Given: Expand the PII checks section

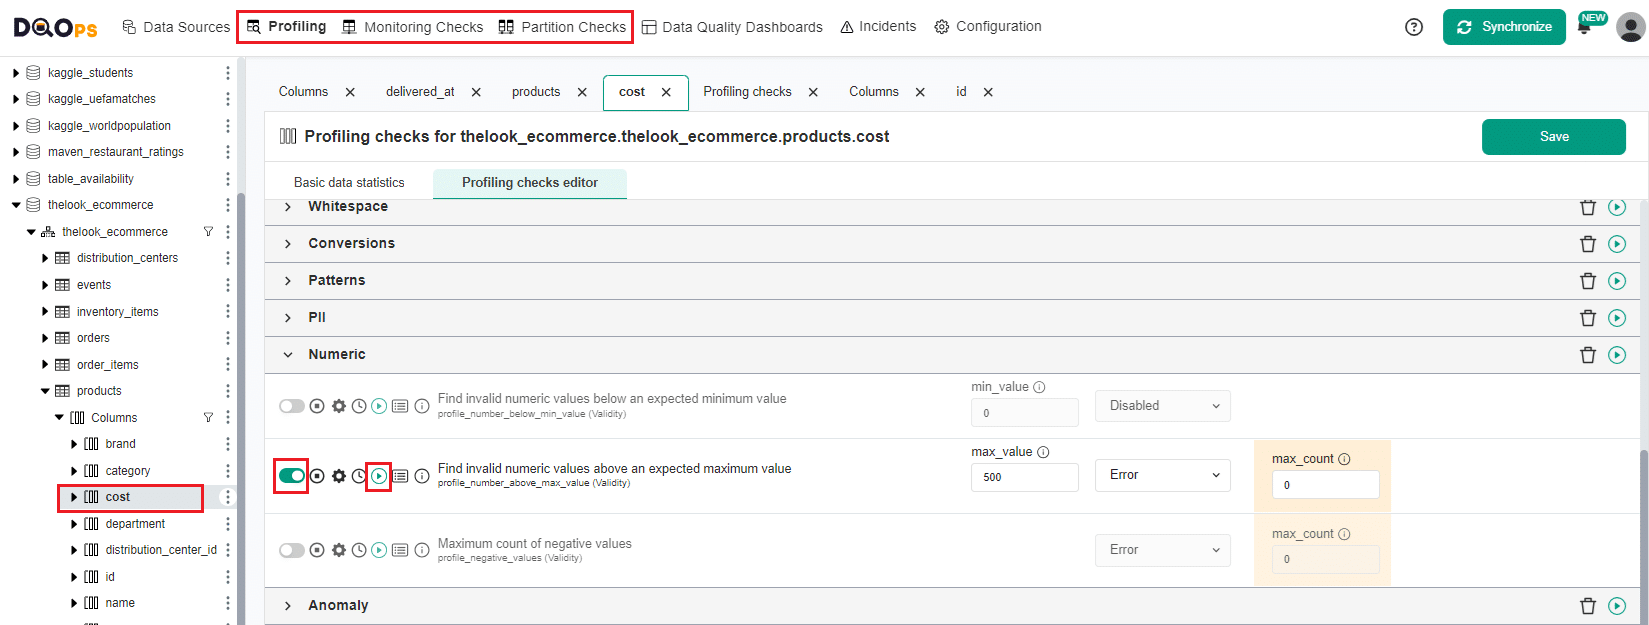Looking at the screenshot, I should click(x=288, y=318).
